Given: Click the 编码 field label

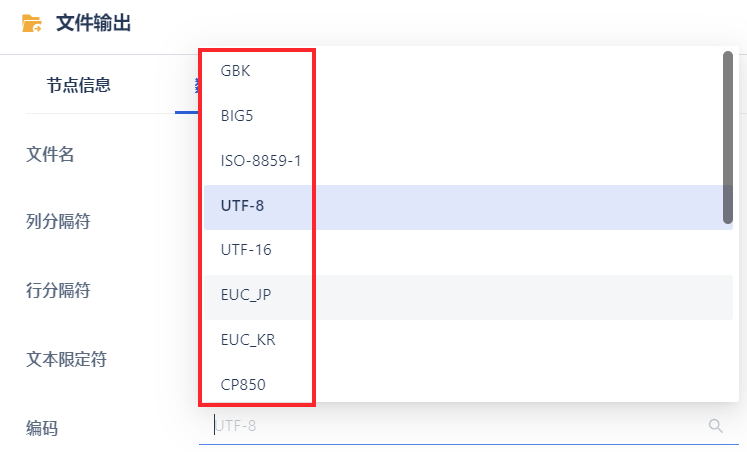Looking at the screenshot, I should coord(42,428).
